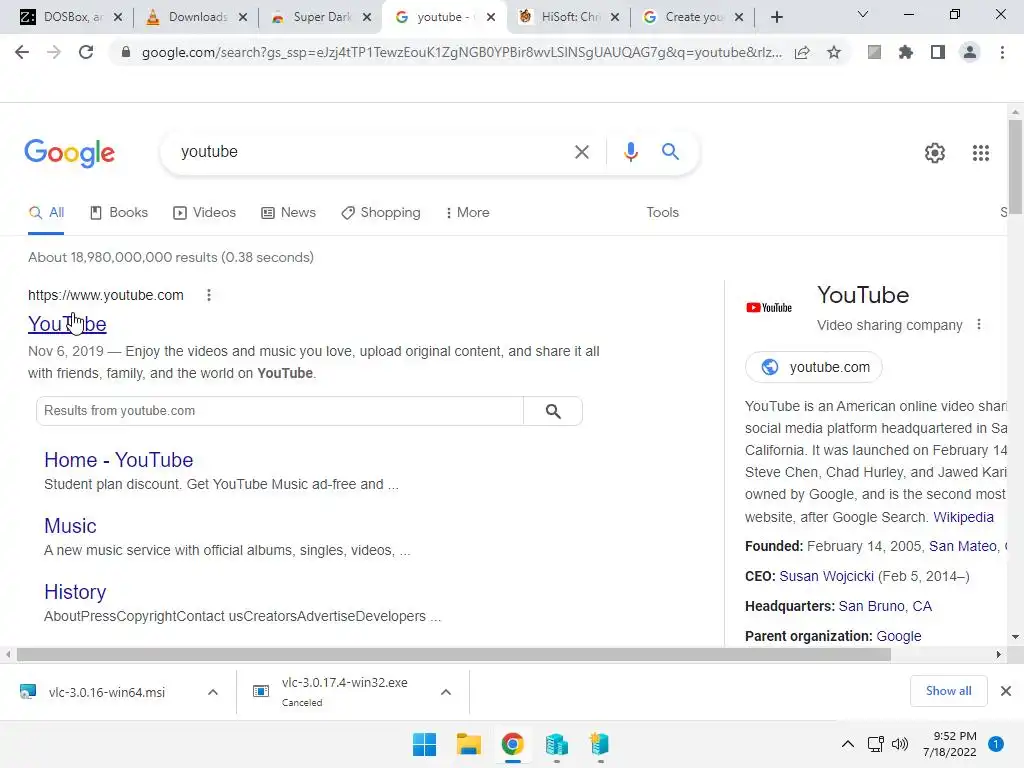Click Show all downloads
Viewport: 1024px width, 768px height.
tap(948, 691)
